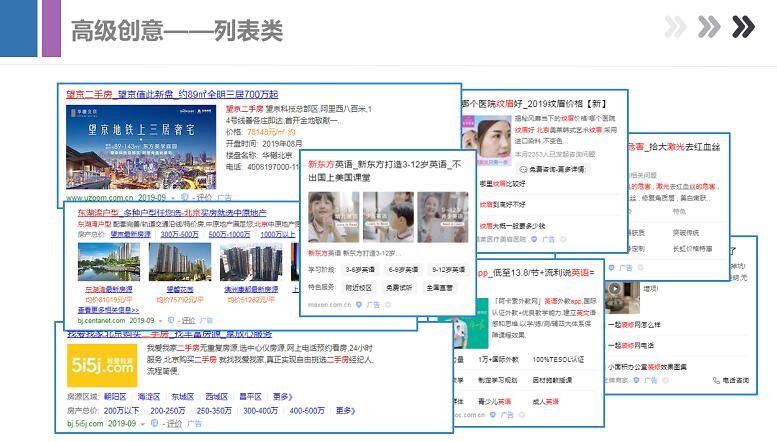Viewport: 777px width, 442px height.
Task: Expand 更多 in the 房源总价 row
Action: click(x=344, y=410)
